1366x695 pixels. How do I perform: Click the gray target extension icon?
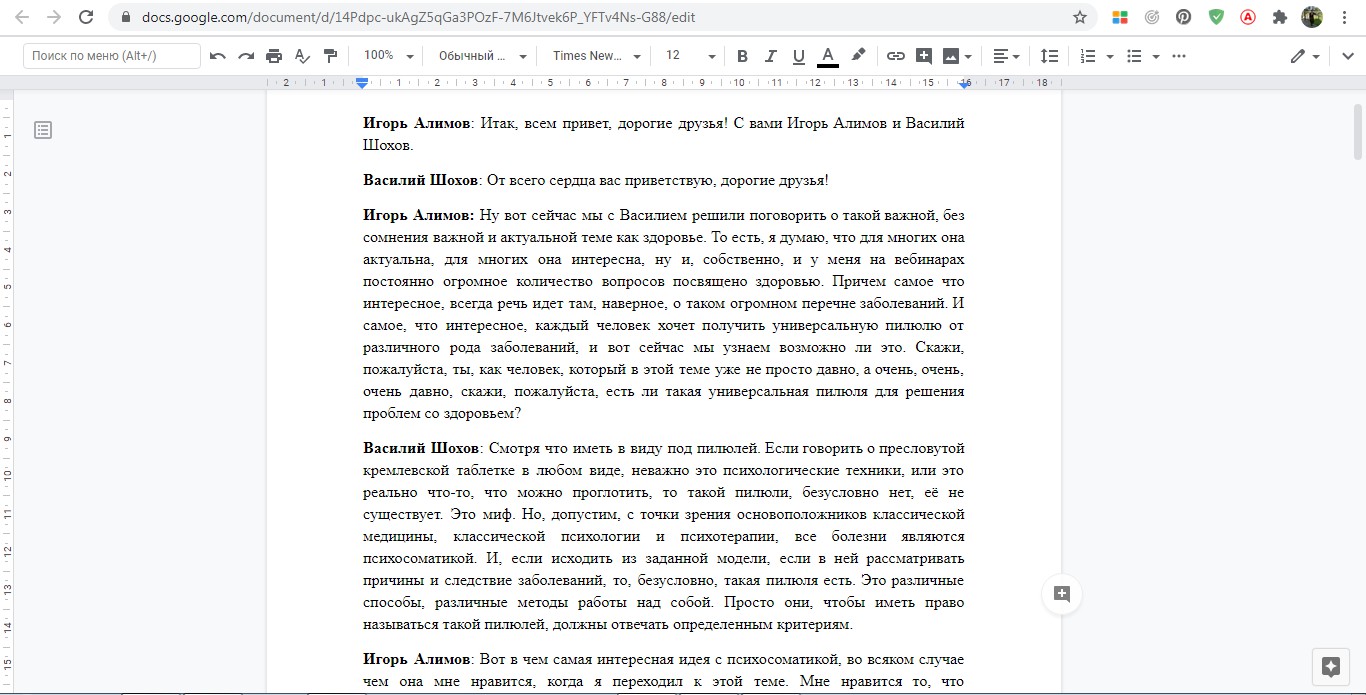(x=1152, y=17)
